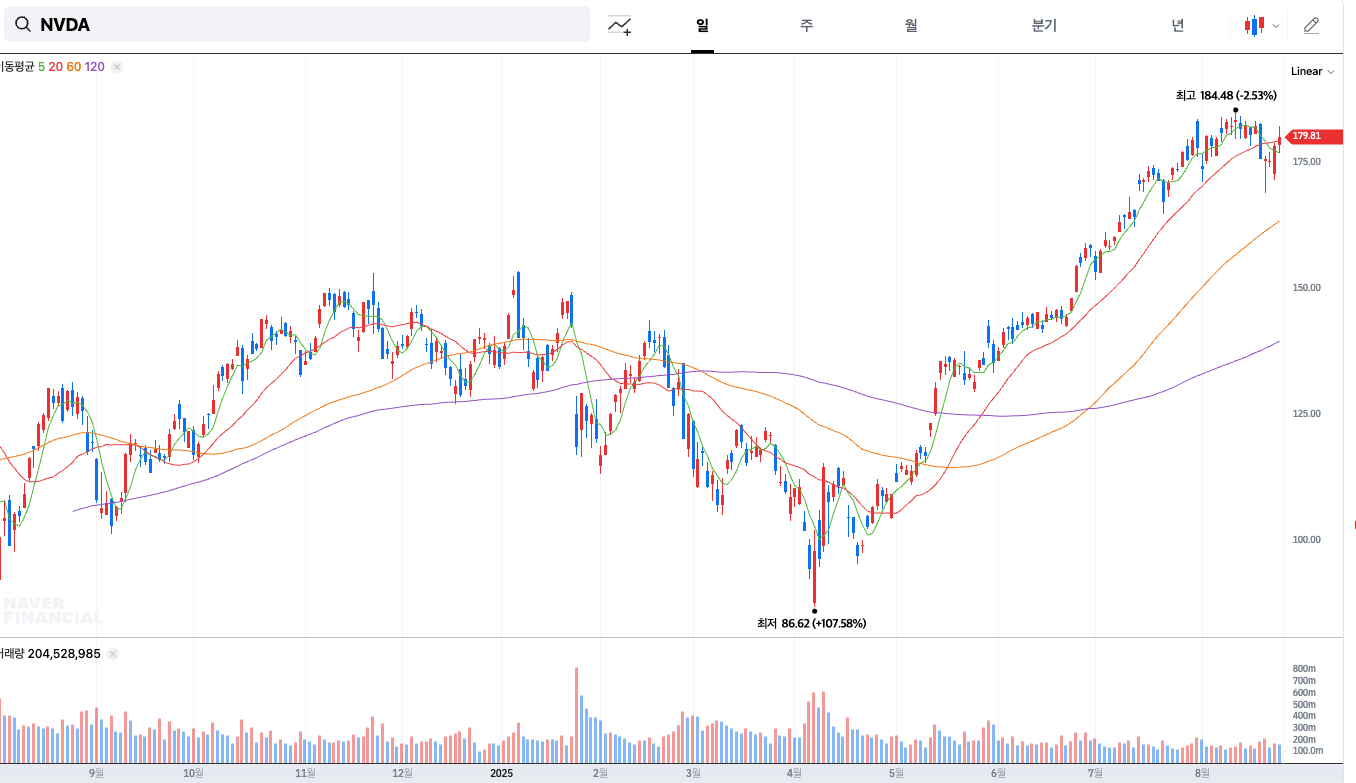
Task: Click the volume value 204,528,985
Action: pos(64,653)
